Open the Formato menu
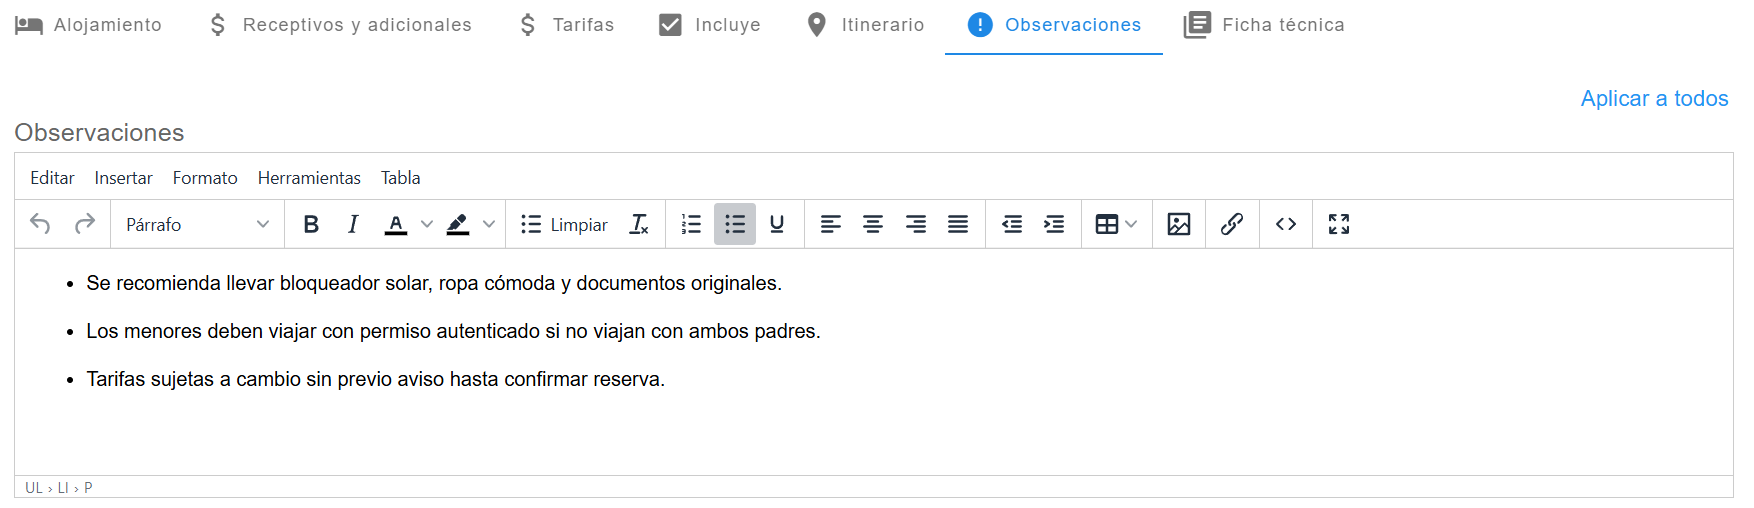 click(205, 178)
